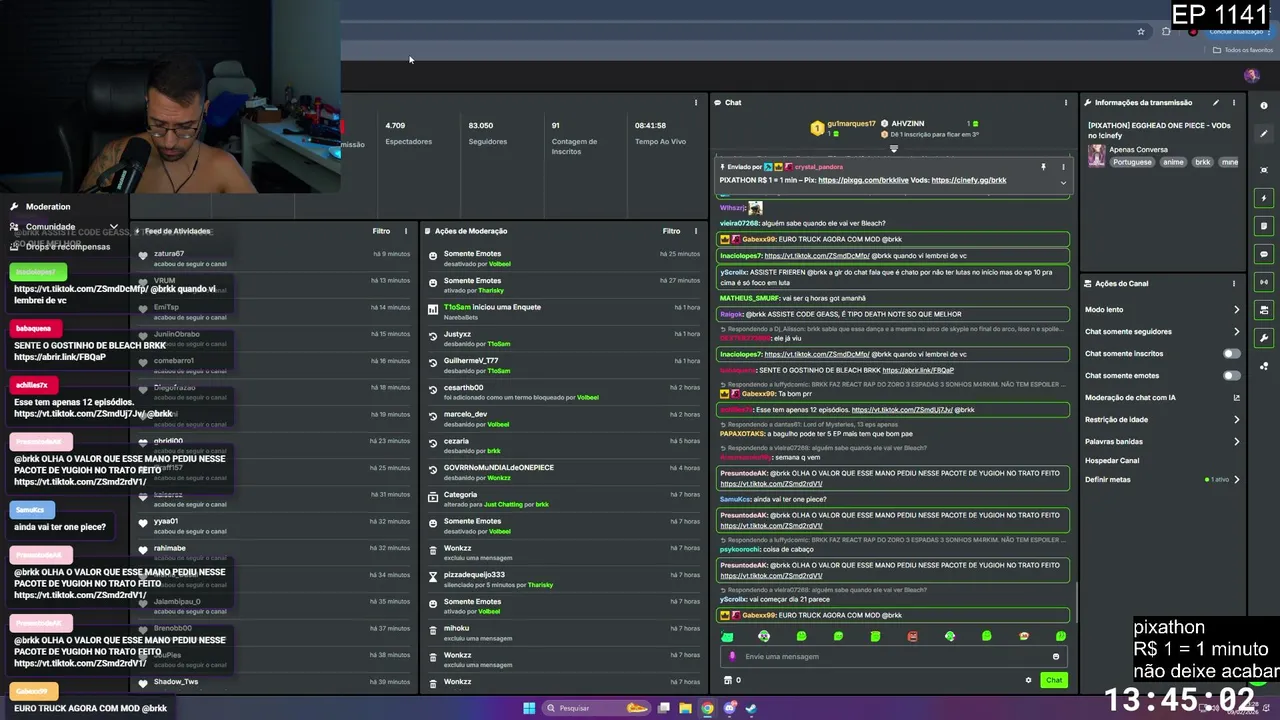
Task: Unpin the pinned chat message
Action: (1043, 167)
